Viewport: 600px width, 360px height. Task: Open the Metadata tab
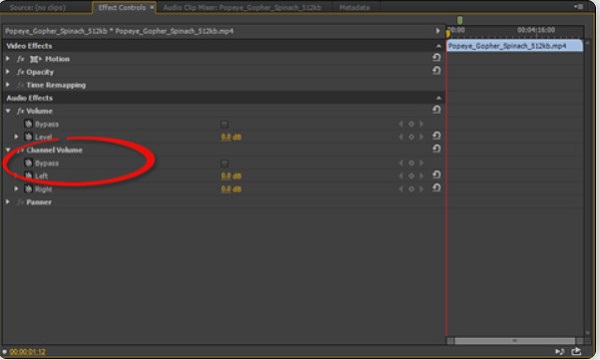[354, 7]
